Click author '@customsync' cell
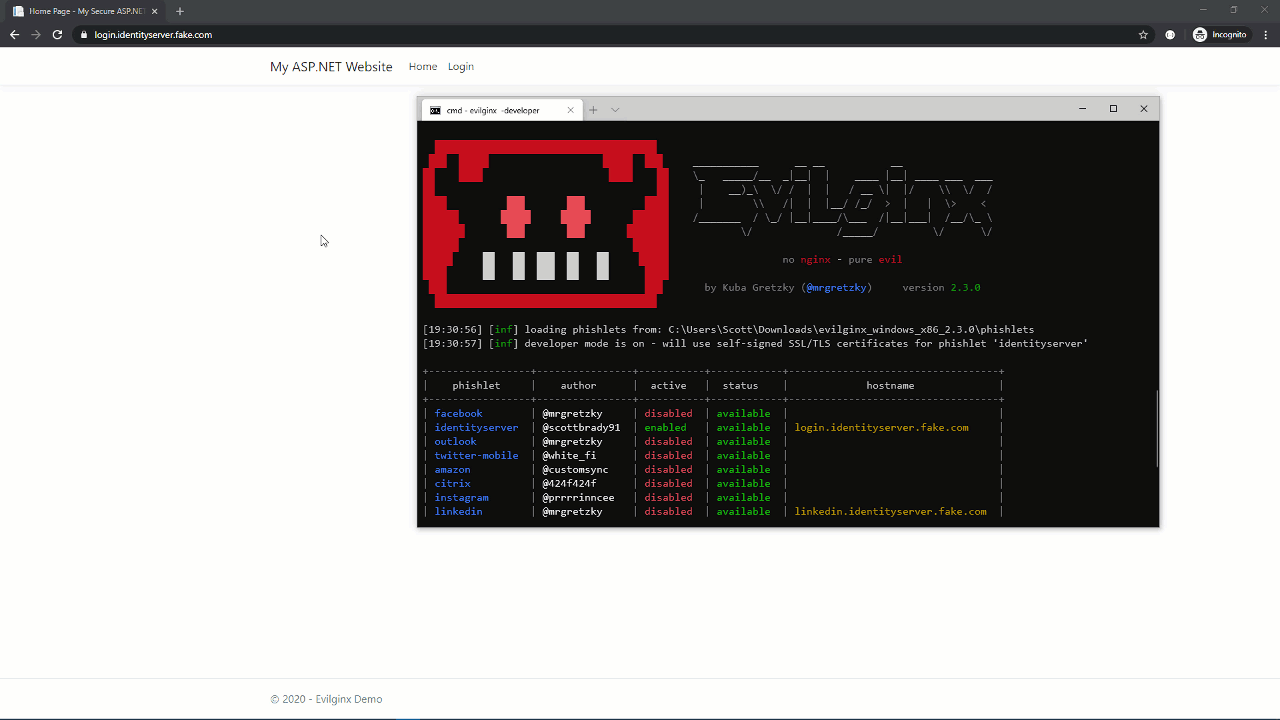 pos(575,469)
